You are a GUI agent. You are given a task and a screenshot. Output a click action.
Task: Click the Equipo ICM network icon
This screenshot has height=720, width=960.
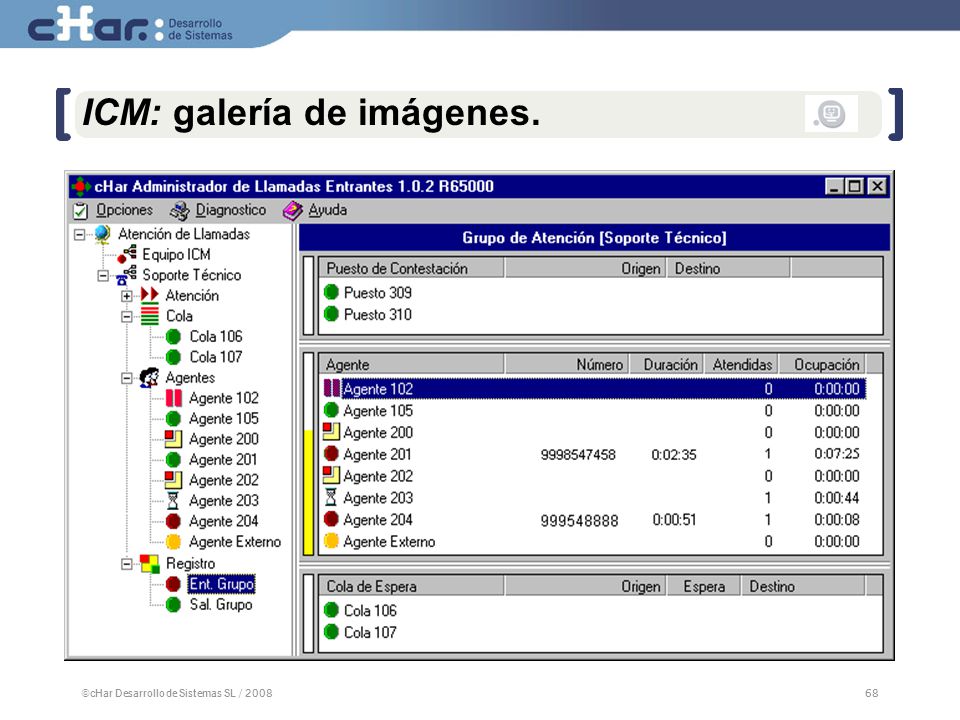(127, 254)
